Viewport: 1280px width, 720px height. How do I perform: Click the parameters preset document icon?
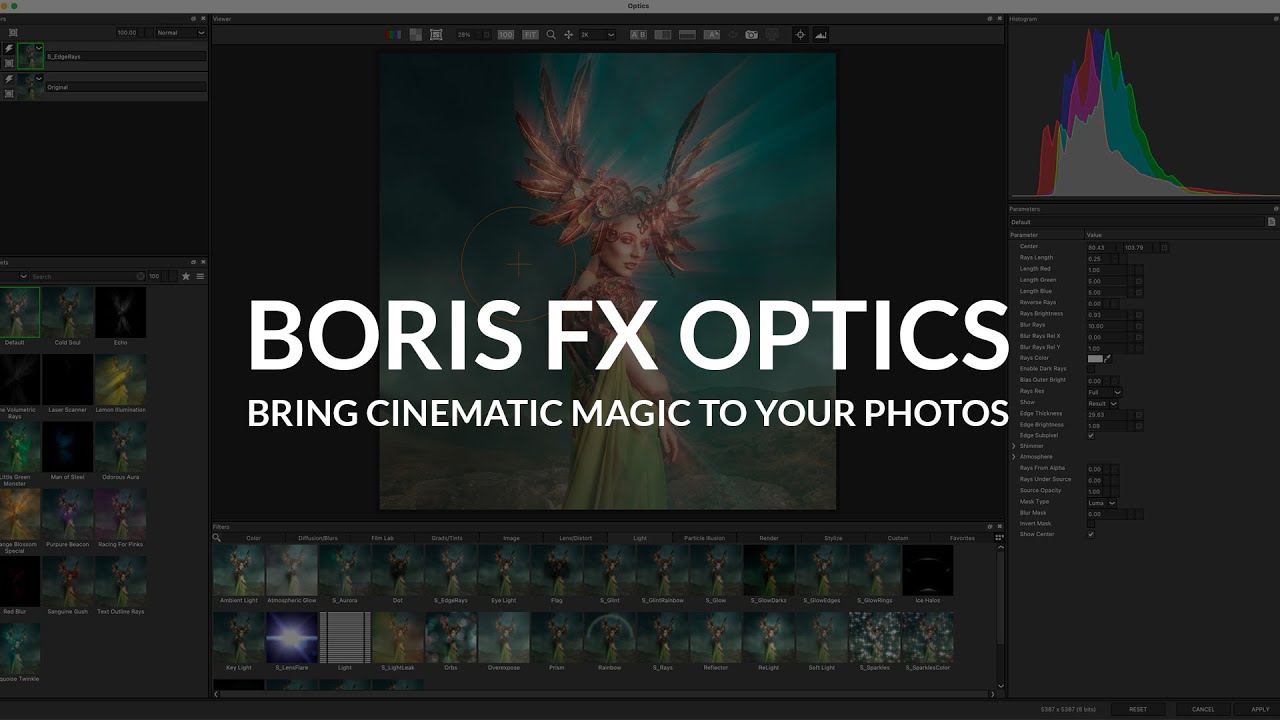tap(1271, 222)
